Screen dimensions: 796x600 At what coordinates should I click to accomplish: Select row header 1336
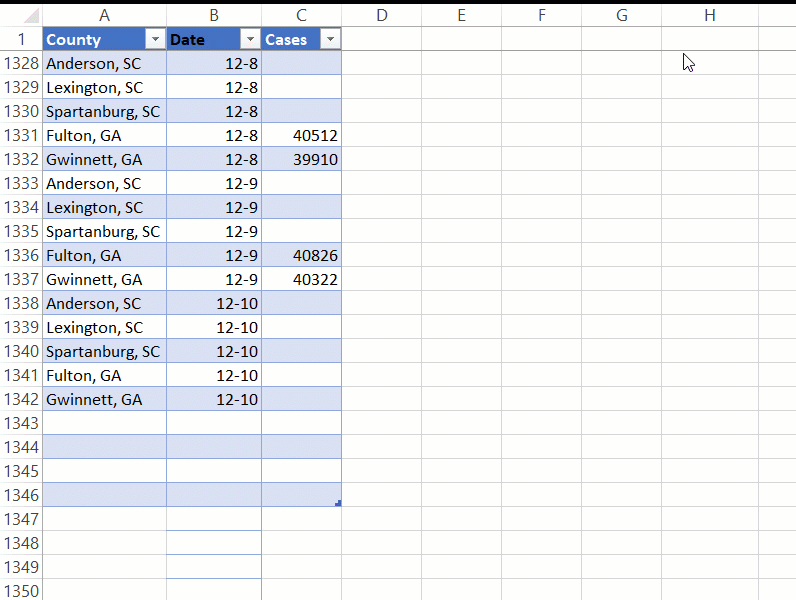click(x=21, y=255)
